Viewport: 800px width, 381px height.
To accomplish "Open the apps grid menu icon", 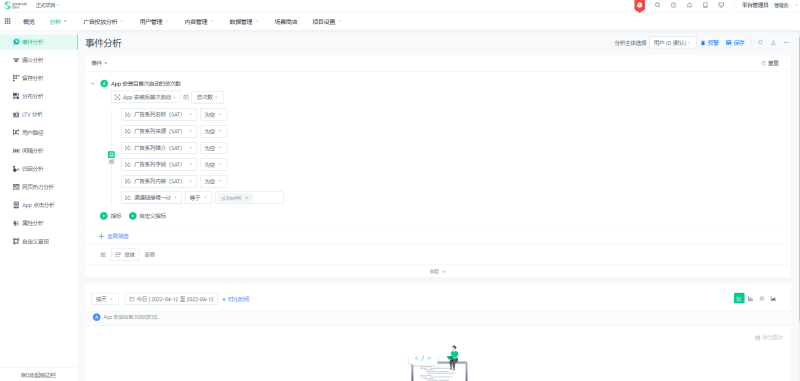I will [x=7, y=21].
